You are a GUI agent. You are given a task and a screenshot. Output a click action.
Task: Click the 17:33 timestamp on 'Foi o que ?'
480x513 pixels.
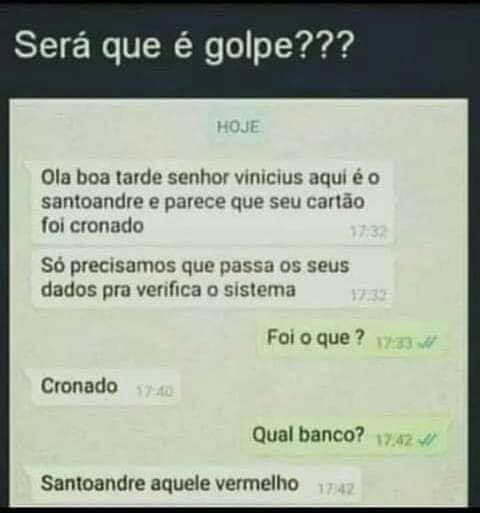click(395, 343)
